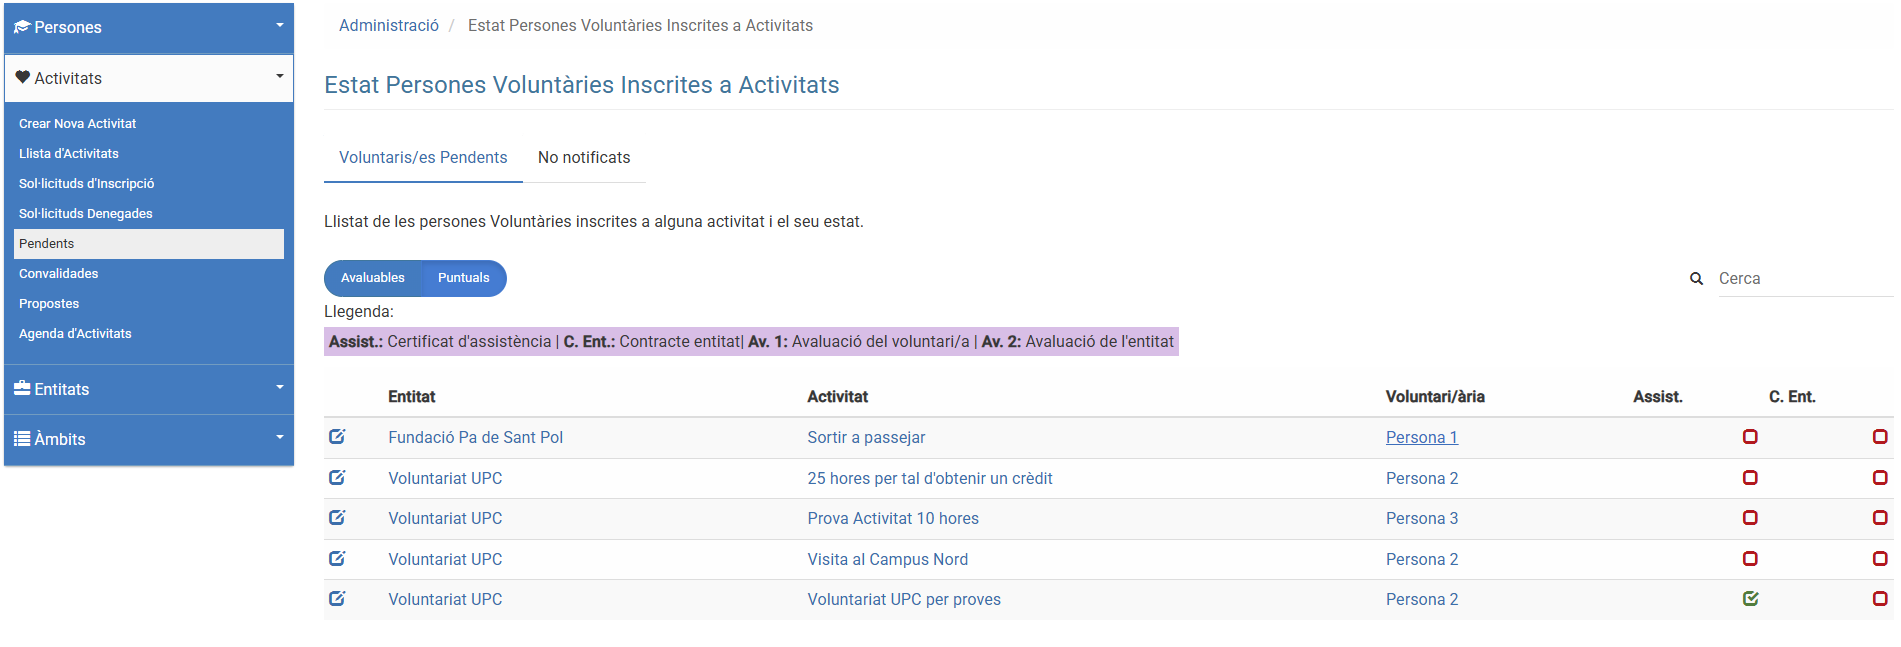This screenshot has width=1901, height=647.
Task: Click the search magnifier icon near Cerca
Action: 1696,279
